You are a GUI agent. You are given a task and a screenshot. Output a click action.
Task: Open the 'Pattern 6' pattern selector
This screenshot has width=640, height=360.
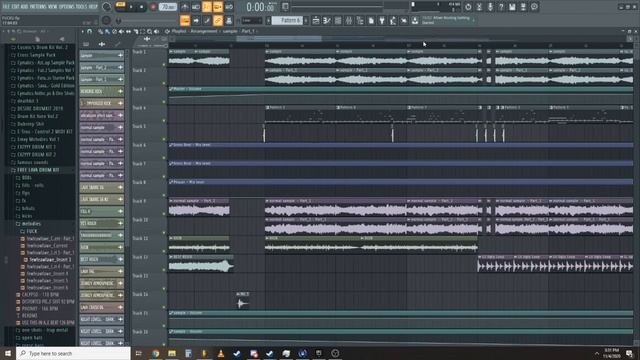pos(287,20)
